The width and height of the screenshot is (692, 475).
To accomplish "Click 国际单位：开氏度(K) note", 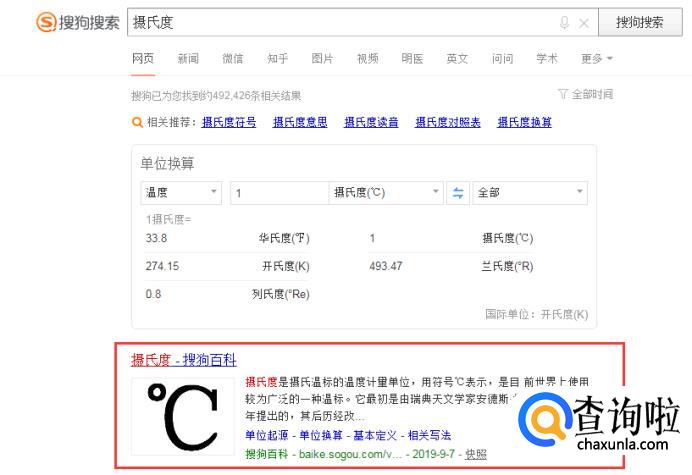I will coord(537,314).
